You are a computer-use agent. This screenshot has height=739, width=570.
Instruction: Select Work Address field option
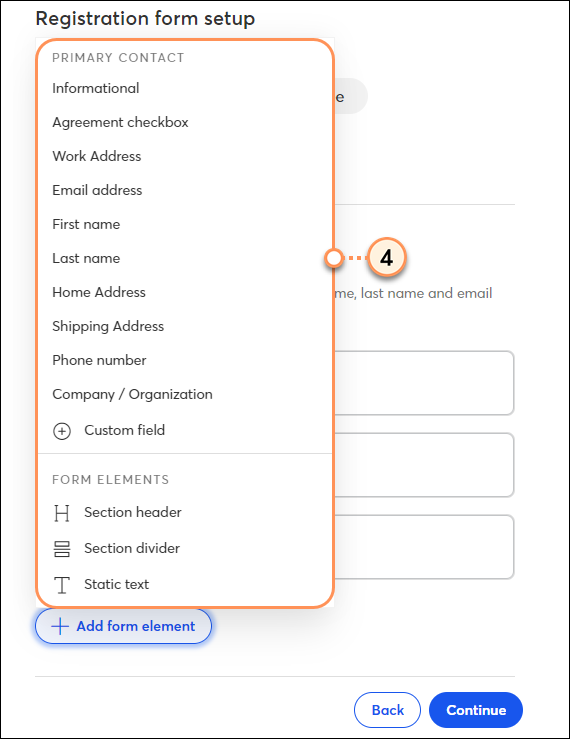[x=185, y=156]
